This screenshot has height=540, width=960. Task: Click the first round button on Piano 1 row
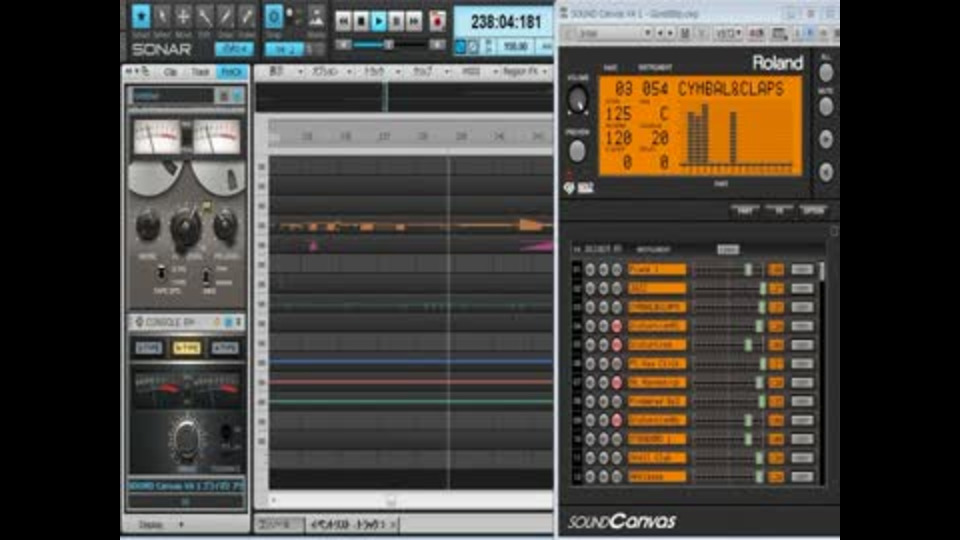[590, 269]
